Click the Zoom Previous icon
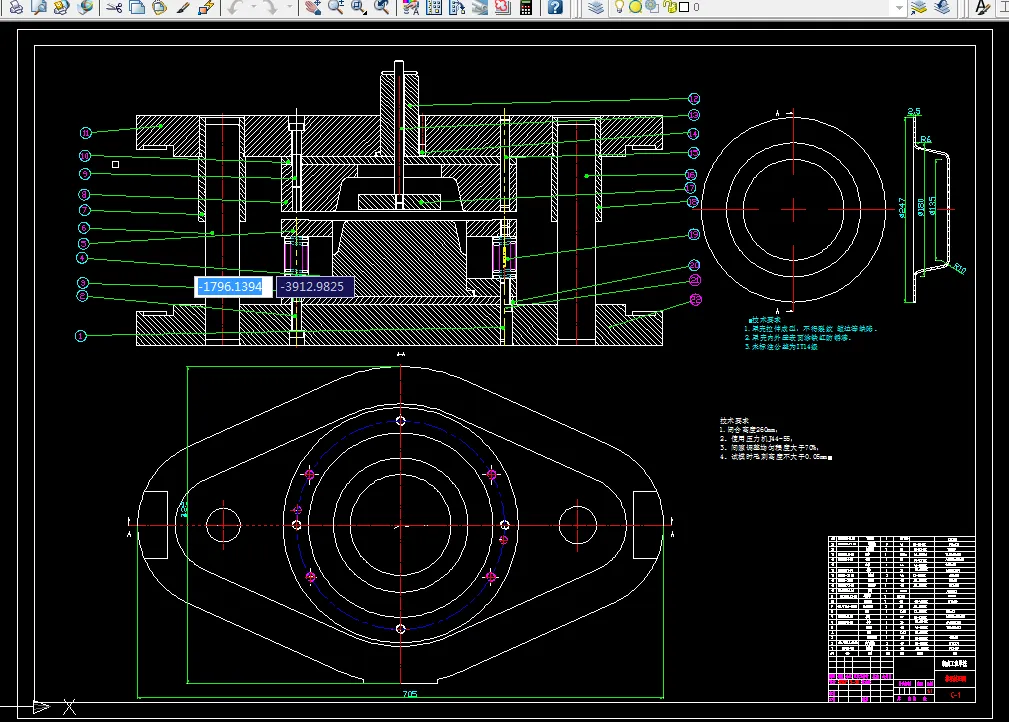The width and height of the screenshot is (1009, 722). [382, 7]
